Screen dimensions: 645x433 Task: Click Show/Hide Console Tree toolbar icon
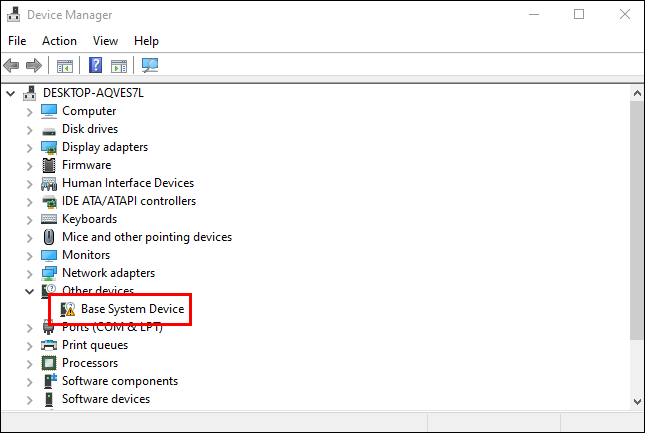pyautogui.click(x=64, y=66)
